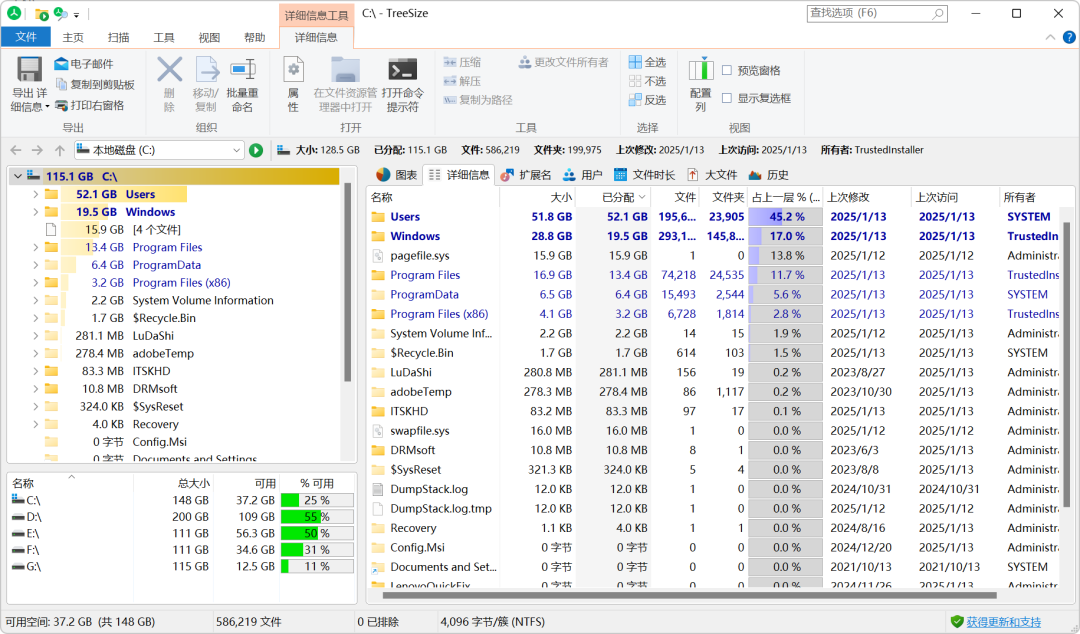Click the 移动/复制 icon
The height and width of the screenshot is (634, 1080).
[x=207, y=70]
